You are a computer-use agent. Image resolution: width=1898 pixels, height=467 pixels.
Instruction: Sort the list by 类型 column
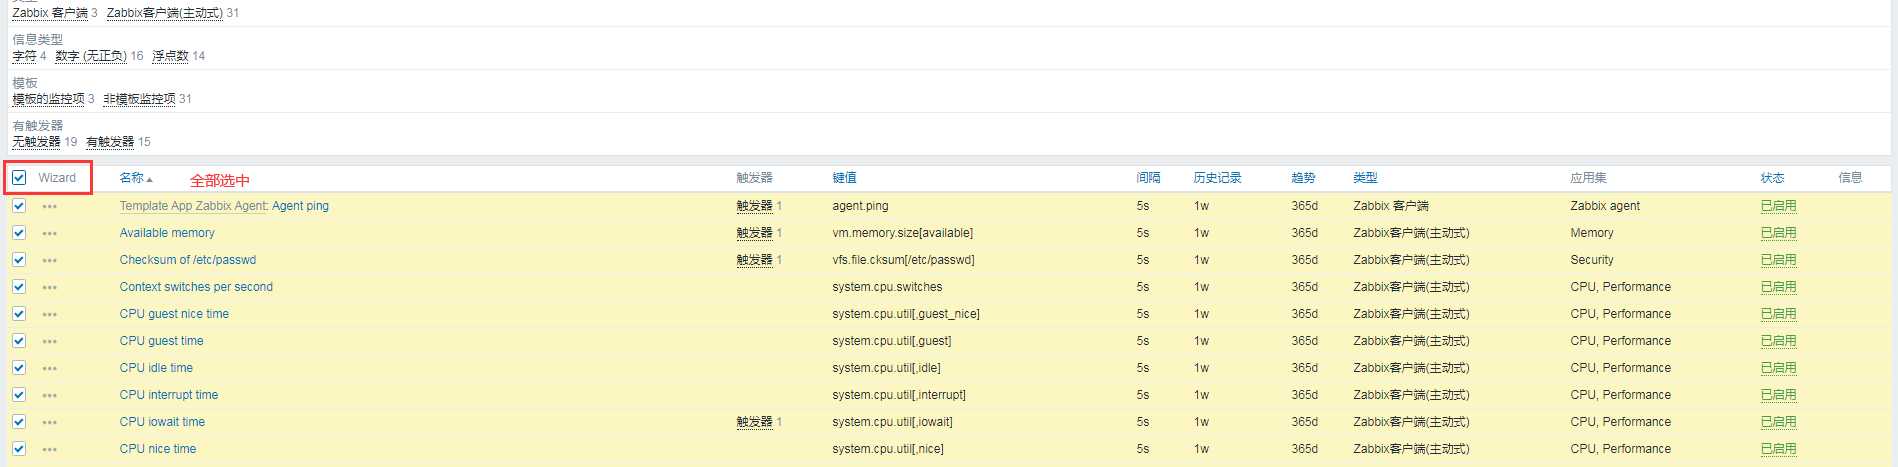click(1365, 178)
